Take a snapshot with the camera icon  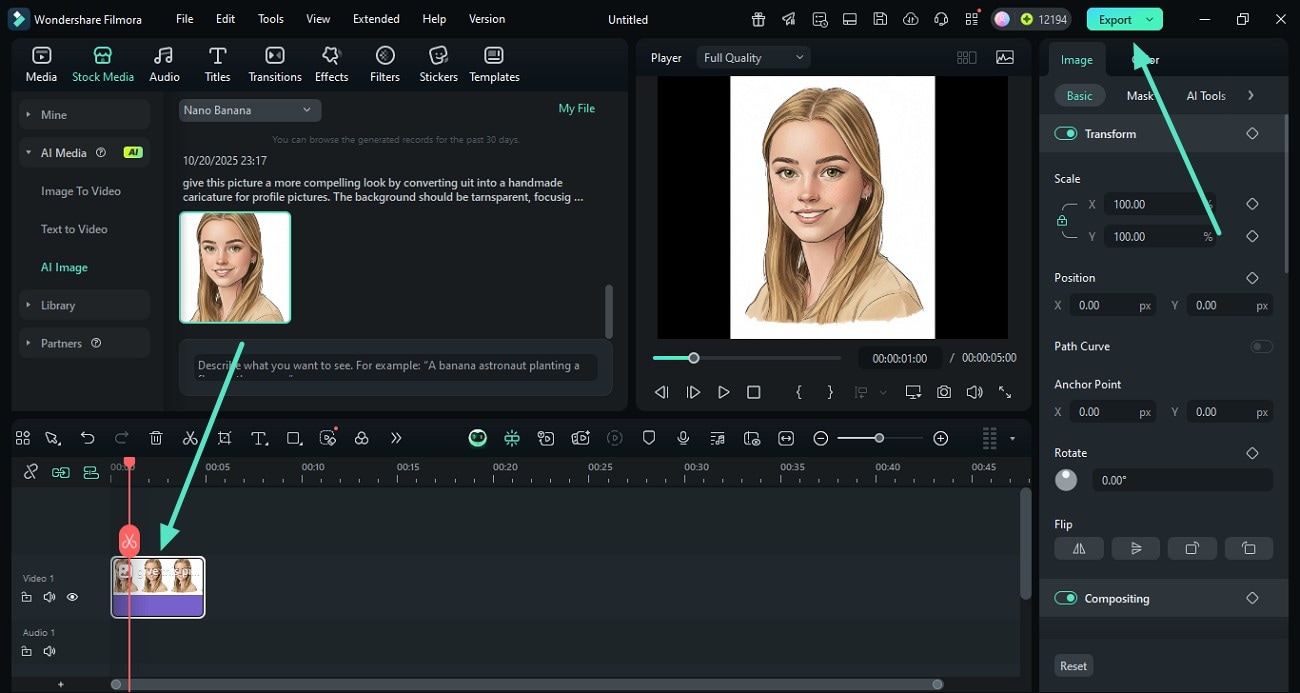point(943,392)
